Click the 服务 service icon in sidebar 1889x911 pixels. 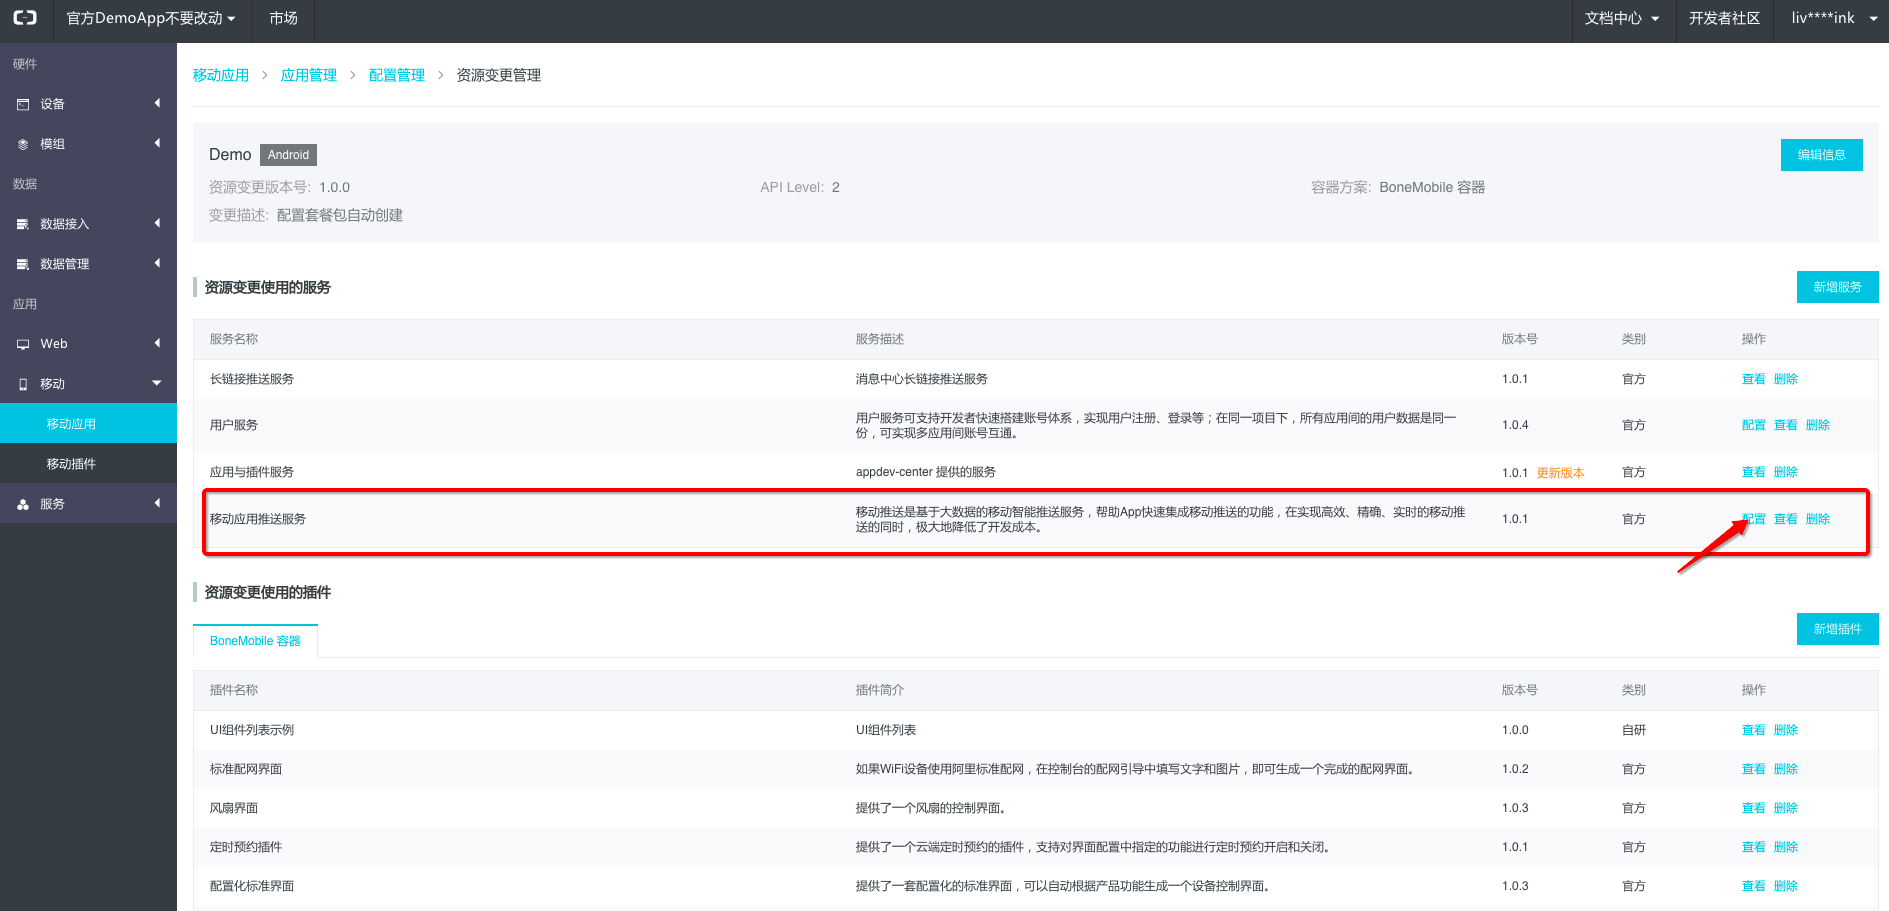(23, 504)
